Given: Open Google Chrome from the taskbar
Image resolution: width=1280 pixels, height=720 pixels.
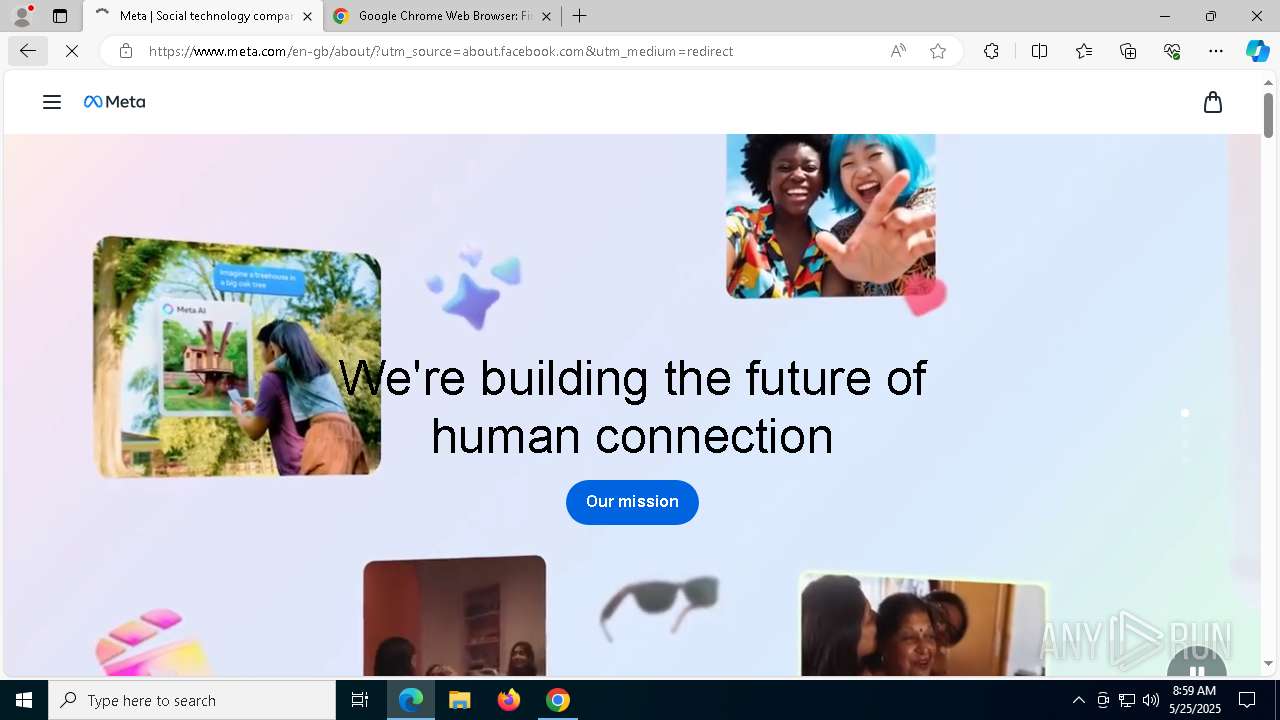Looking at the screenshot, I should [x=558, y=700].
